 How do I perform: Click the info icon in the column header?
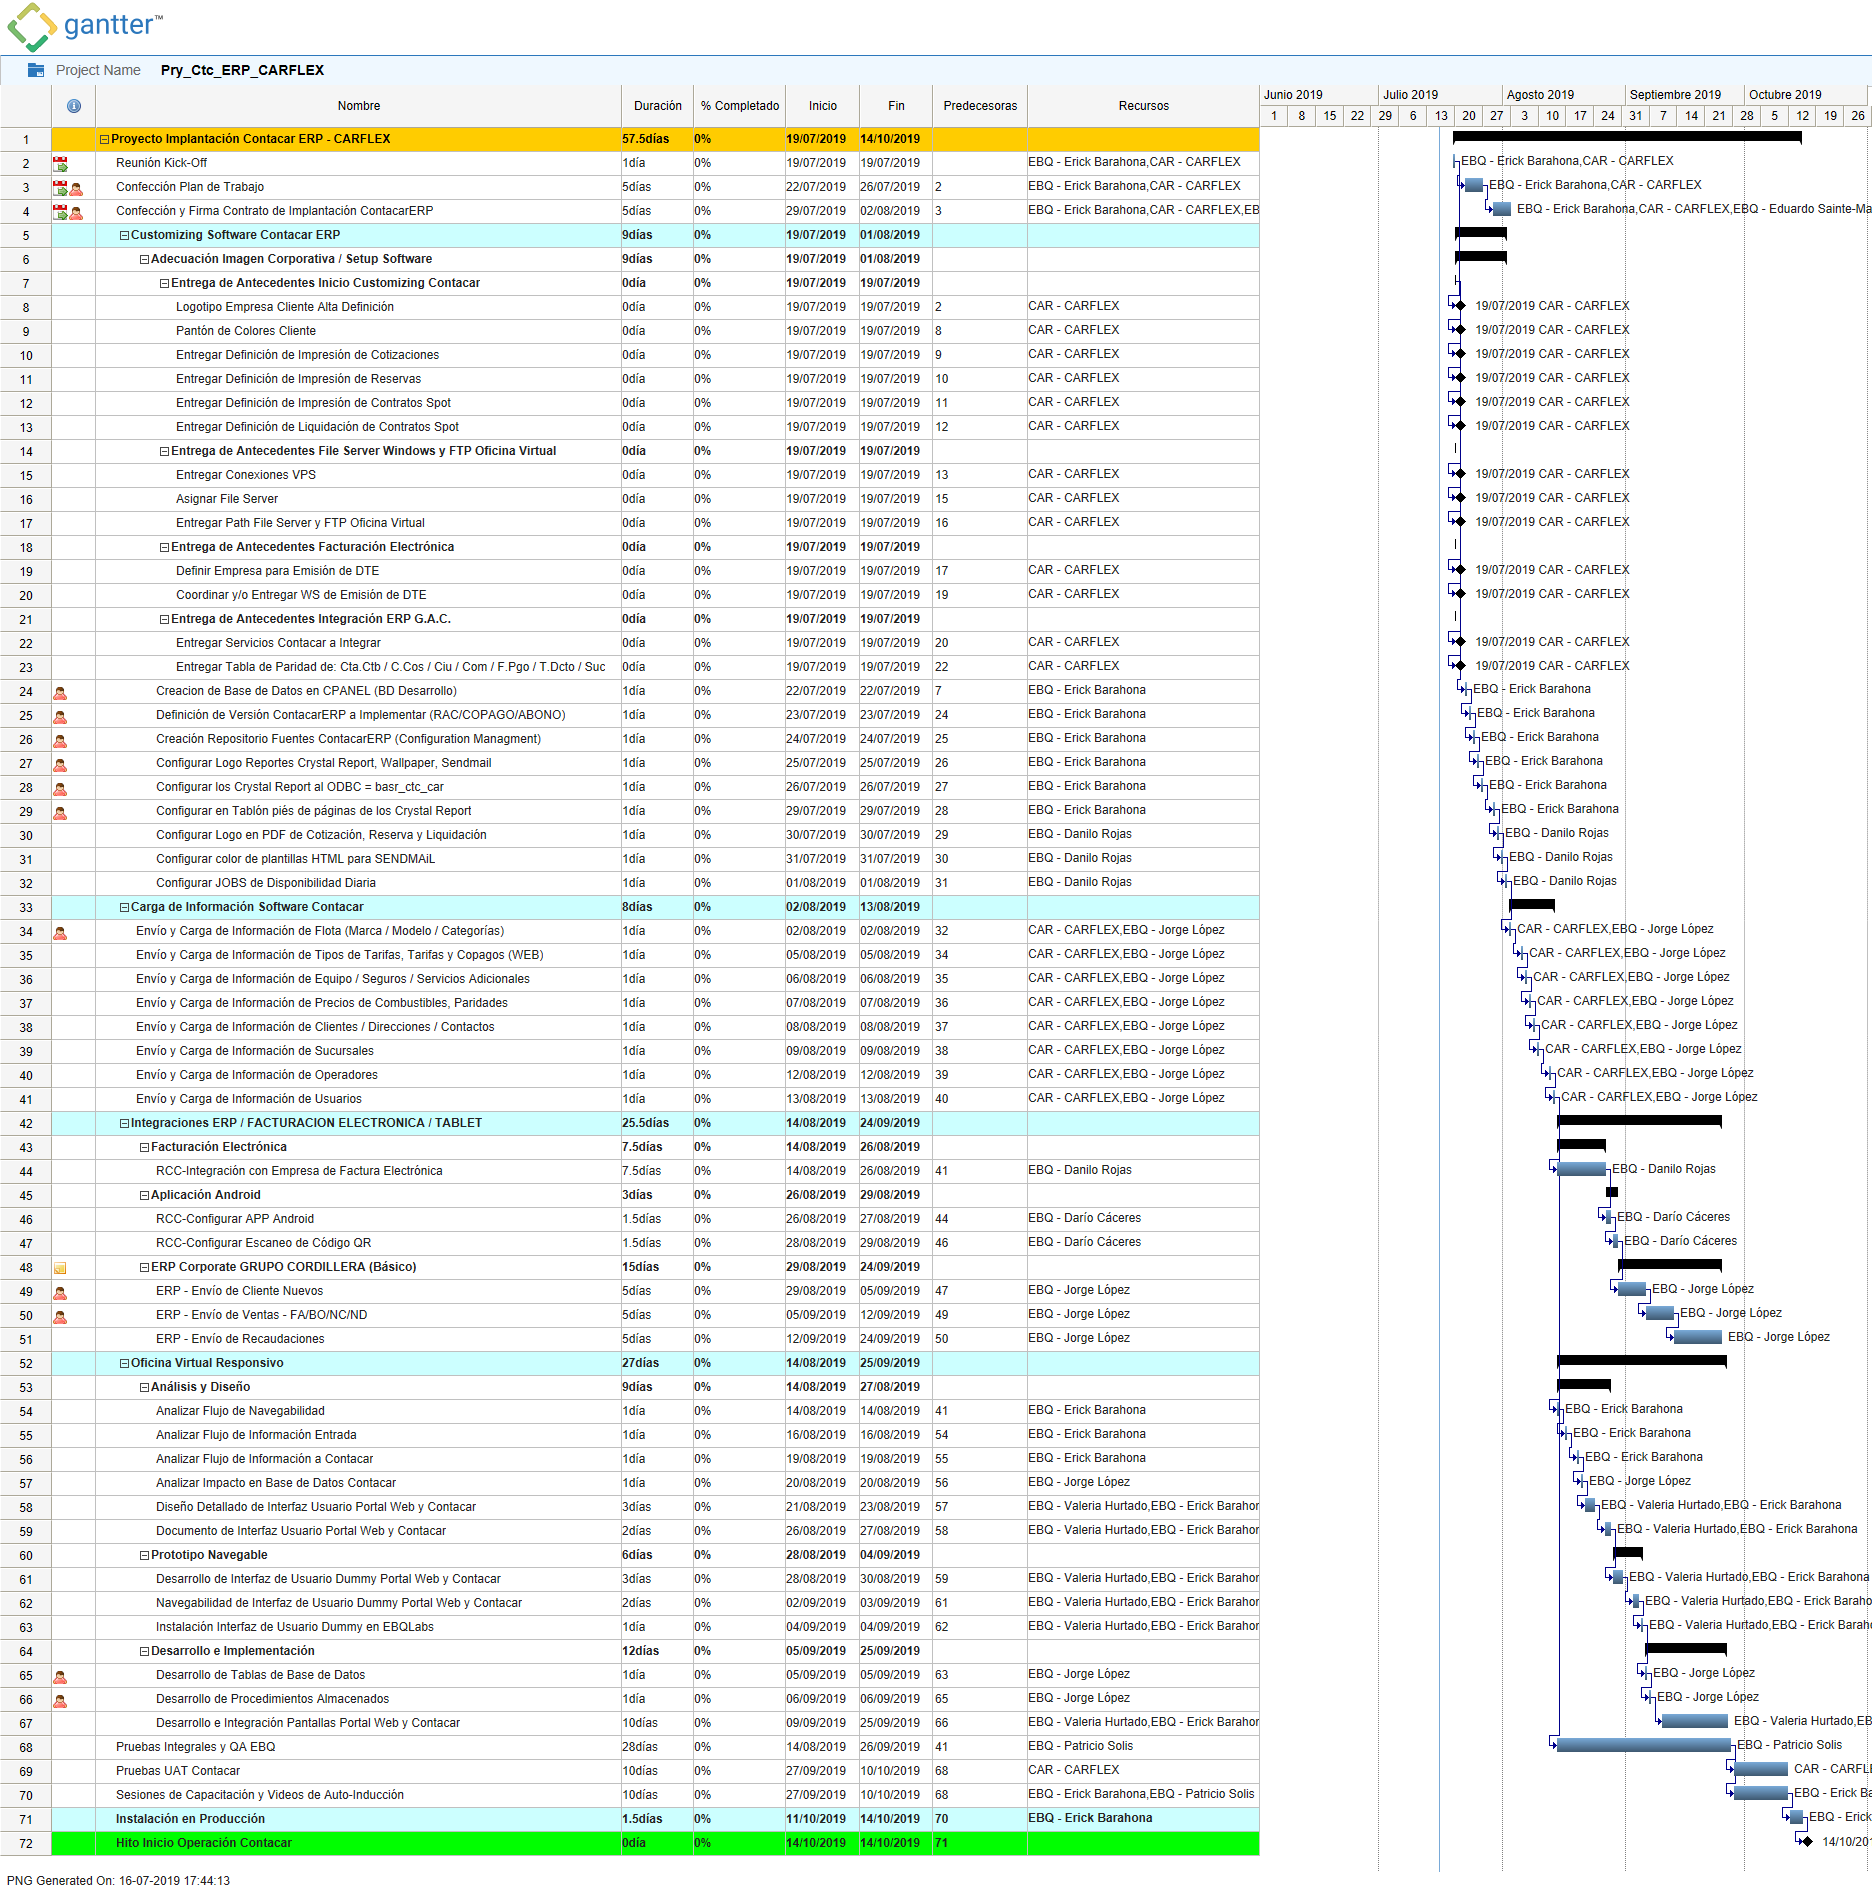coord(74,106)
